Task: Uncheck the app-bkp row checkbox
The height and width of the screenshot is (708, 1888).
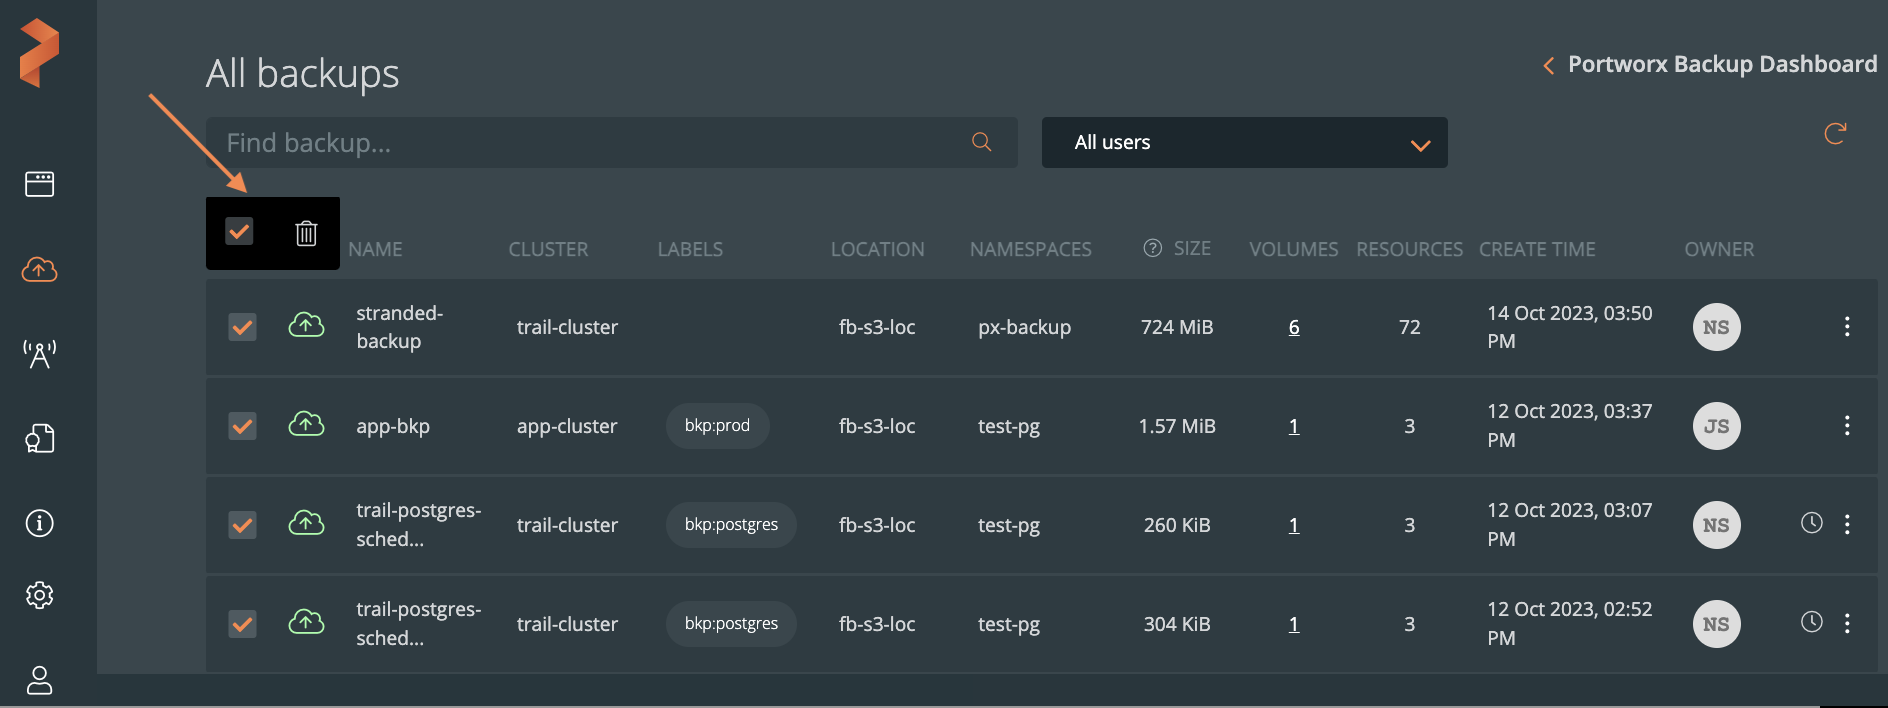Action: [x=242, y=426]
